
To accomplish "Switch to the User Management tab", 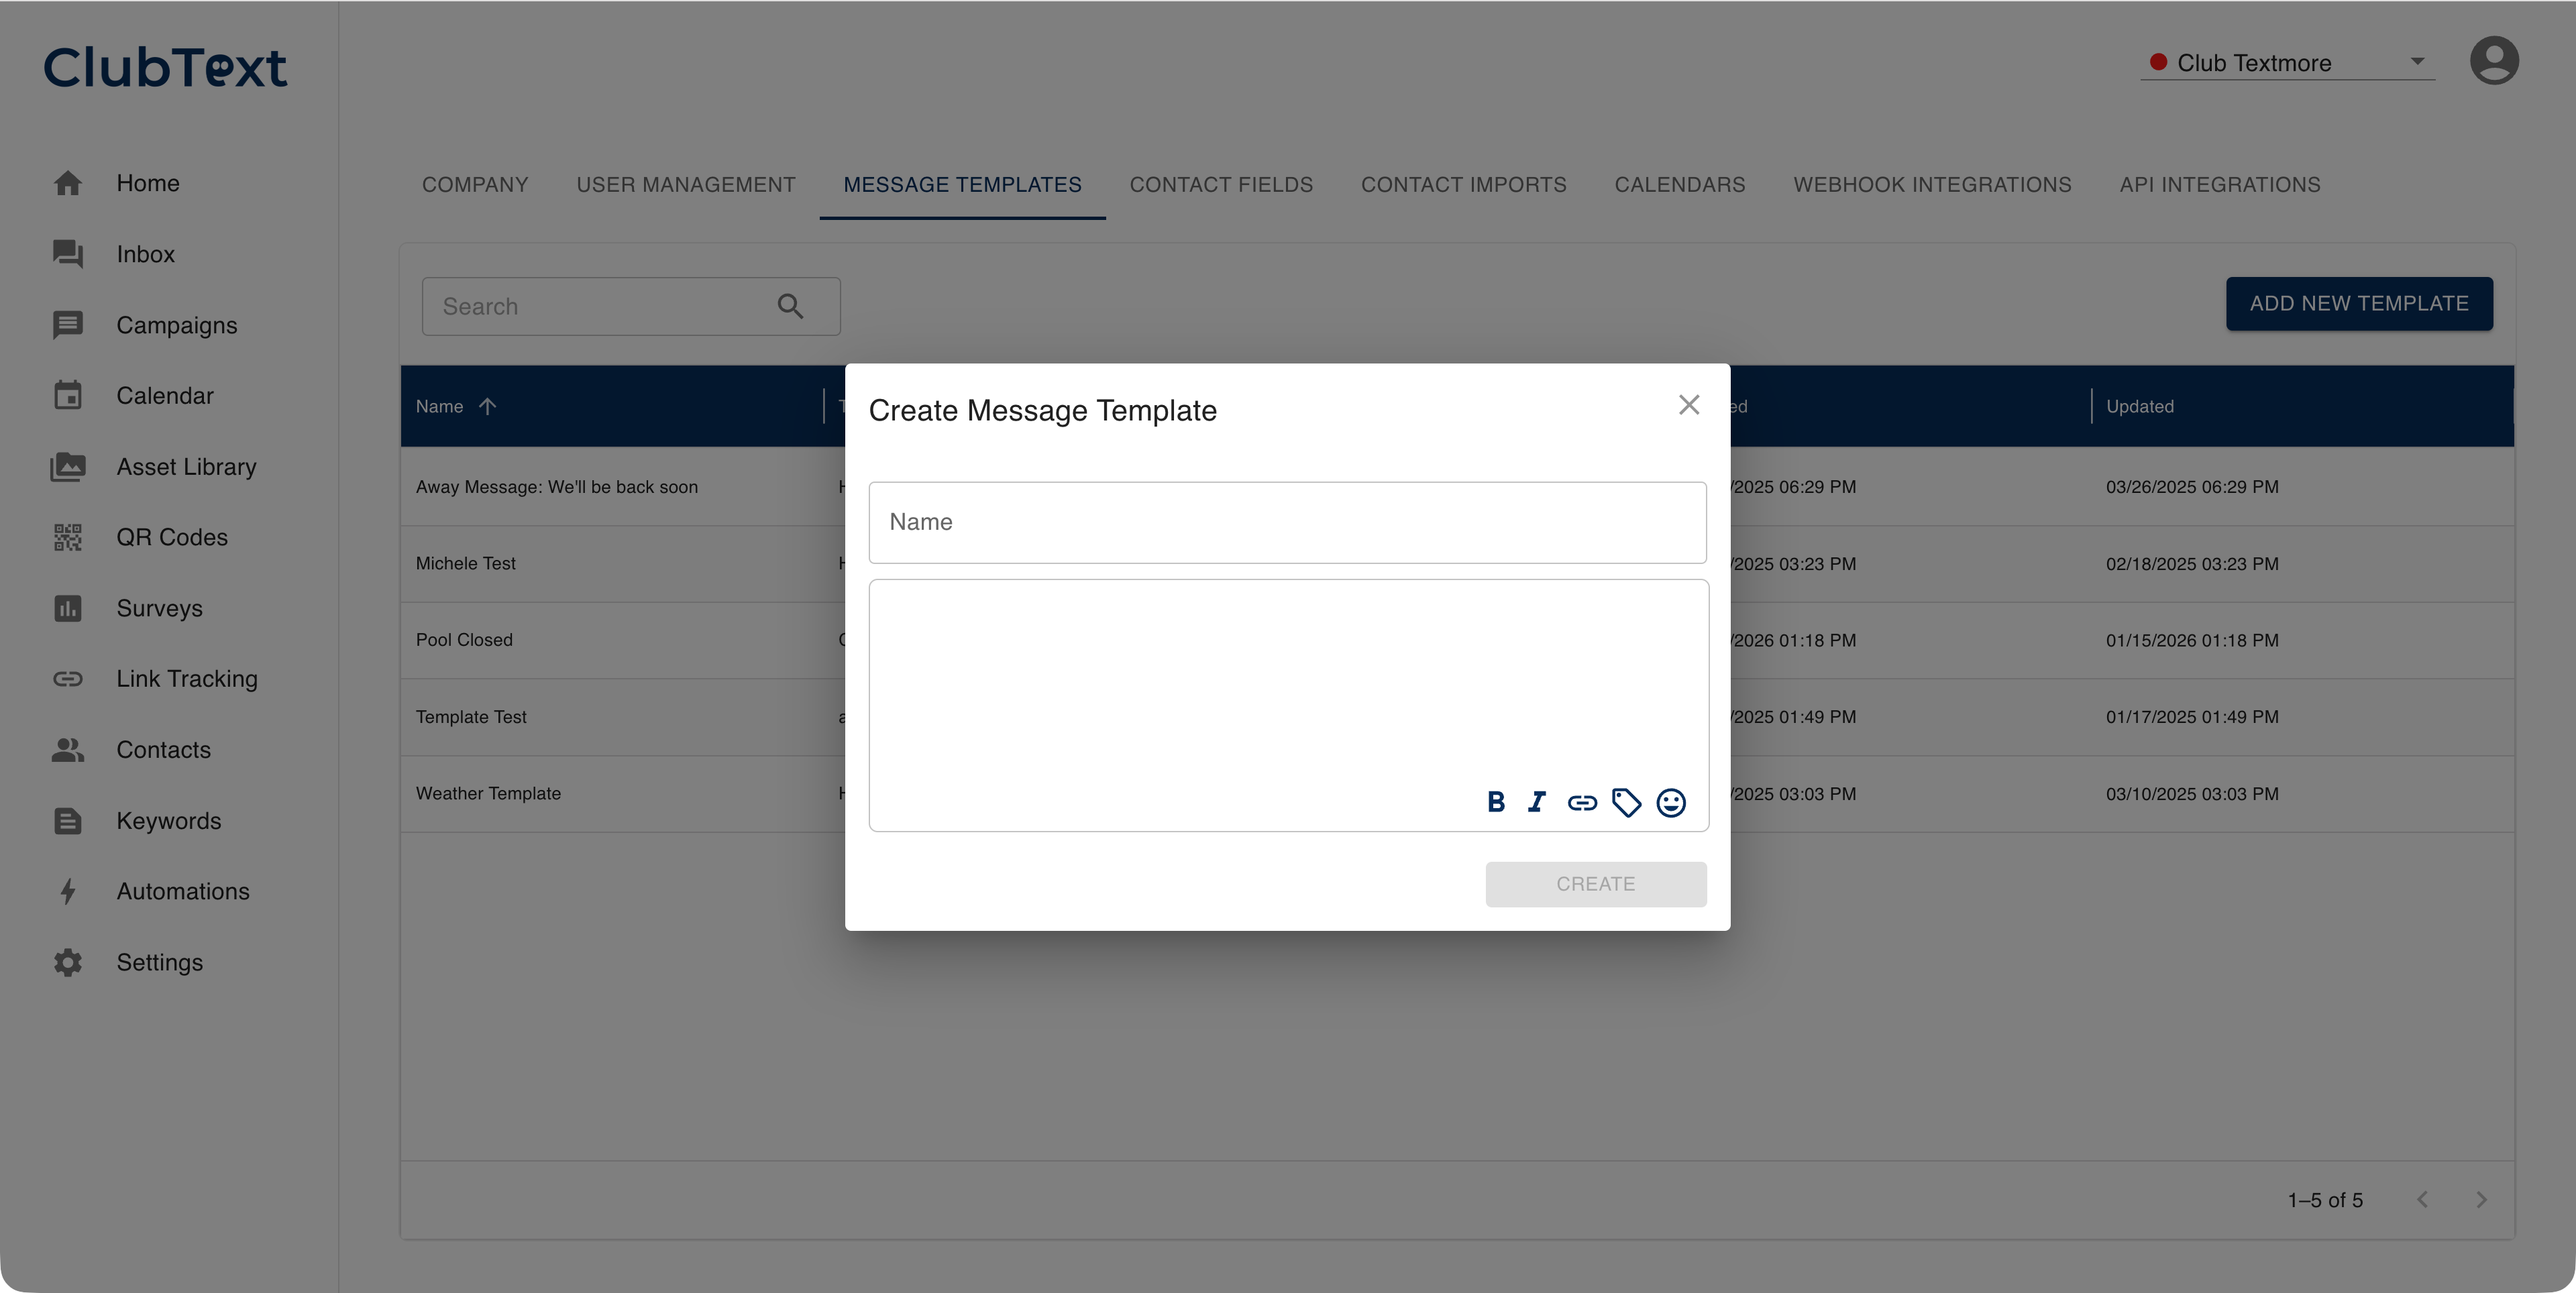I will pyautogui.click(x=686, y=185).
